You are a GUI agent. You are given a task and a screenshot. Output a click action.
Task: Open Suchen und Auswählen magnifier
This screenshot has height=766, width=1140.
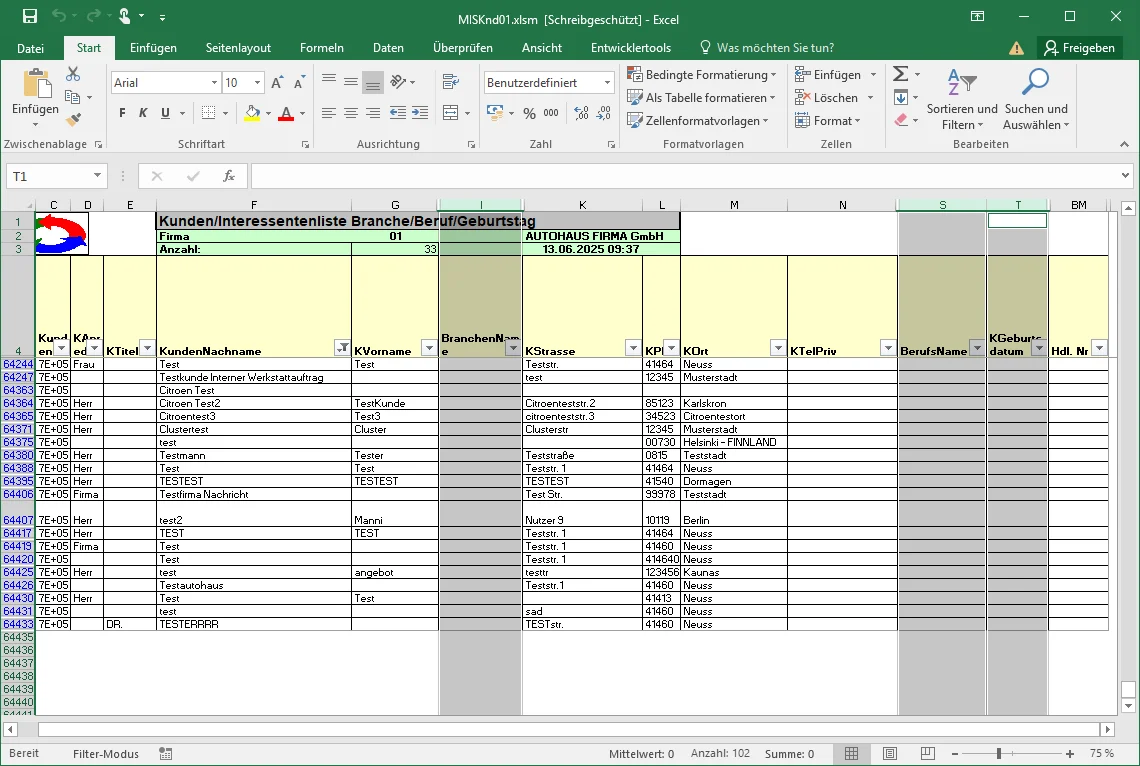point(1035,100)
